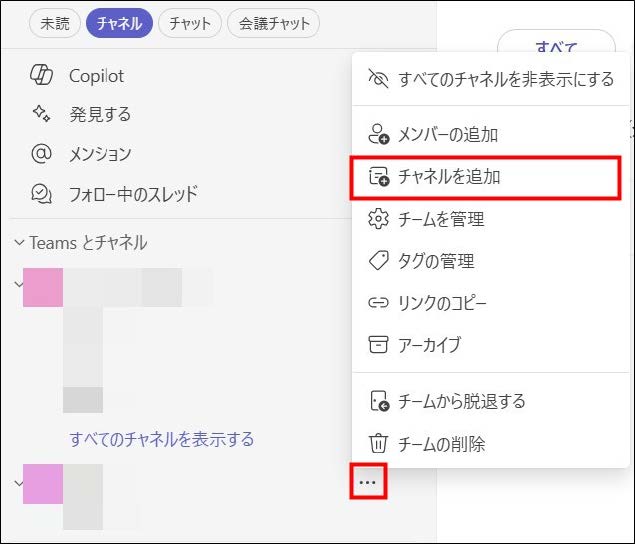Switch to the チャット tab
Screen dimensions: 635x544
pyautogui.click(x=190, y=23)
